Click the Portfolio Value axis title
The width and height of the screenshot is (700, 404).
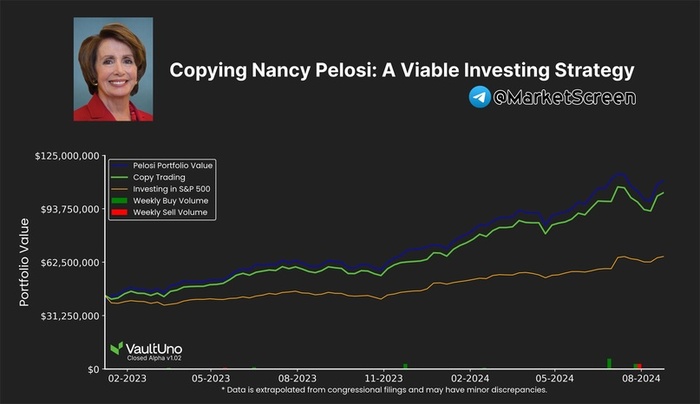24,263
